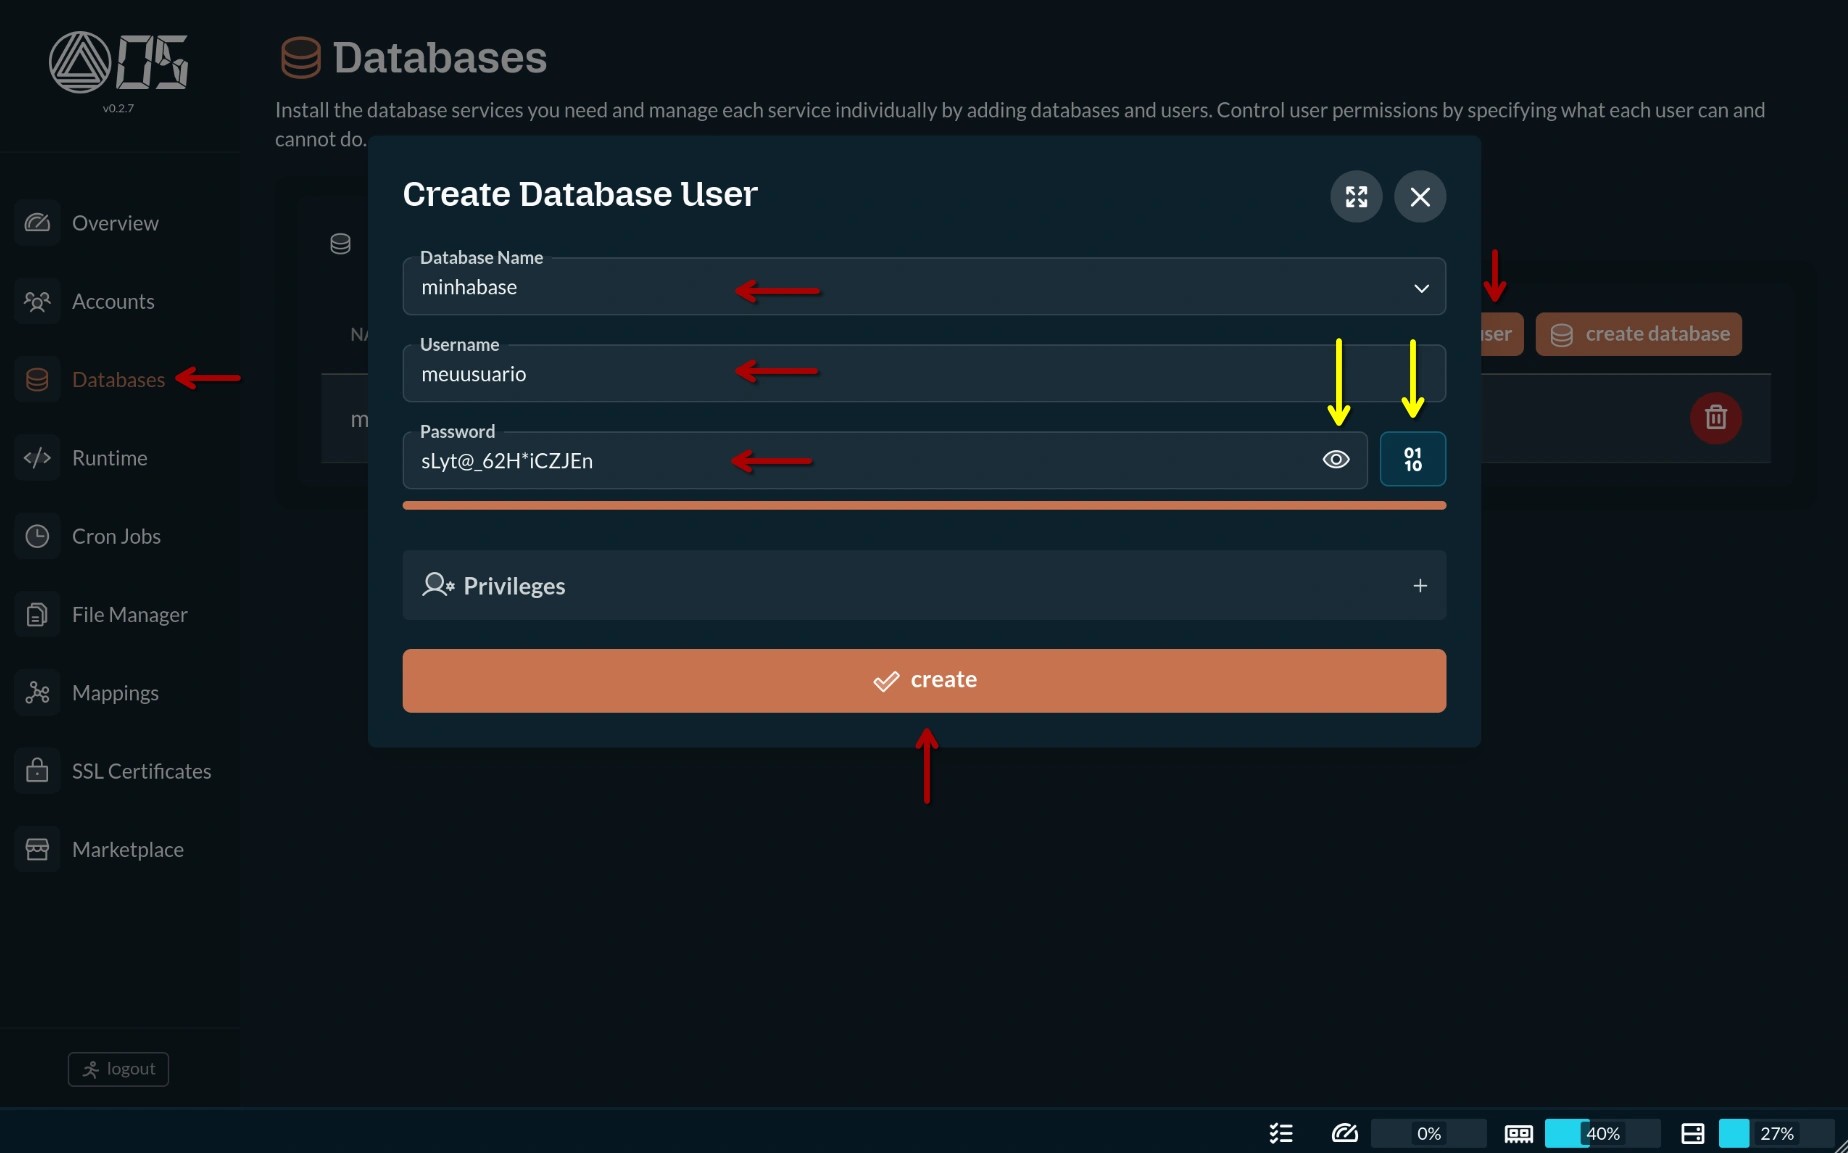Select Accounts in the sidebar
This screenshot has height=1153, width=1848.
(112, 301)
